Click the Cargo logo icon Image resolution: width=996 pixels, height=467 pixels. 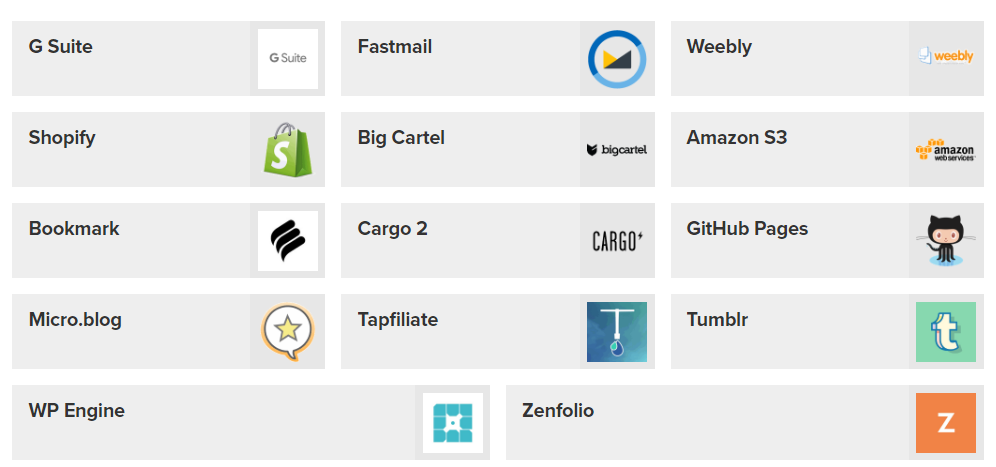[617, 241]
